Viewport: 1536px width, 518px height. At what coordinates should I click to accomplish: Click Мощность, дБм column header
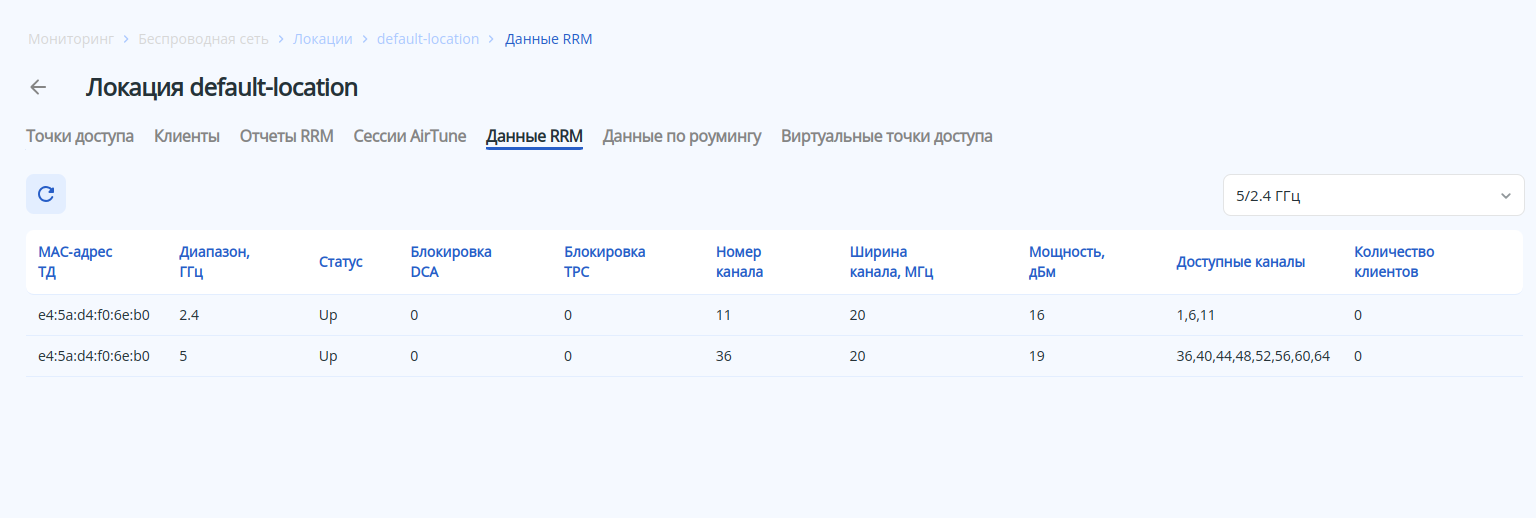pos(1066,262)
